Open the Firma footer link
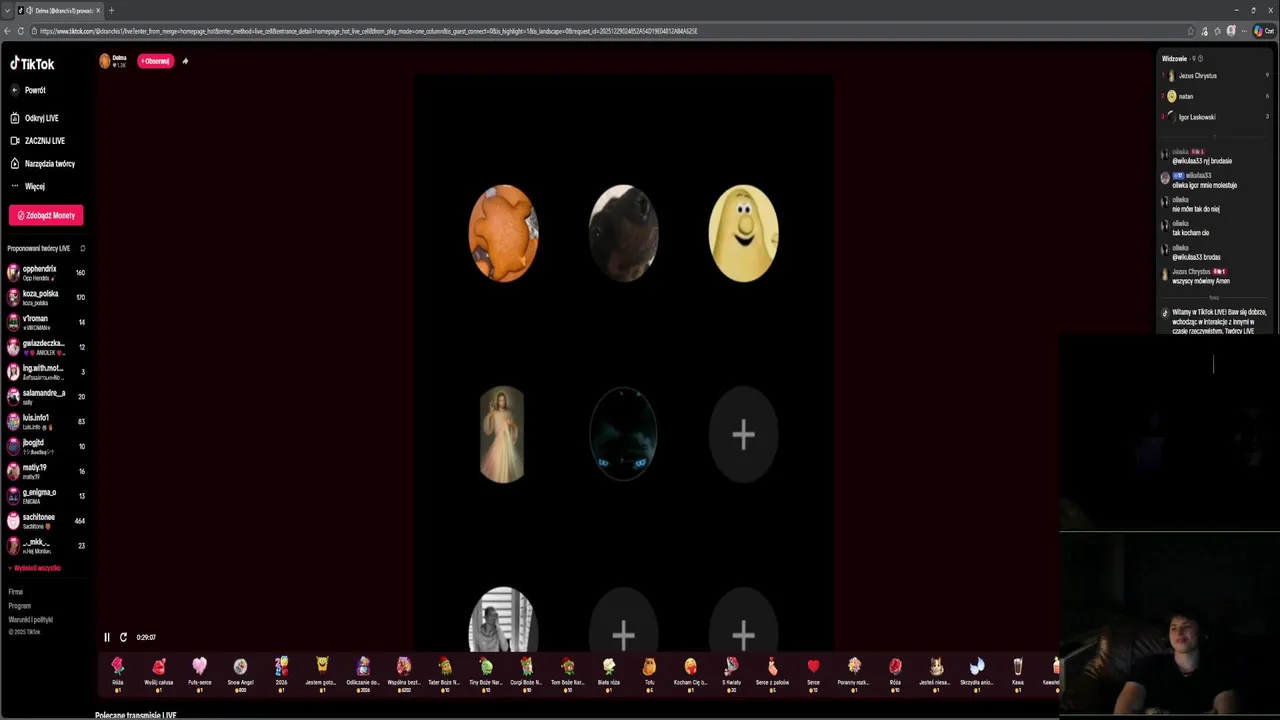1280x720 pixels. 16,592
